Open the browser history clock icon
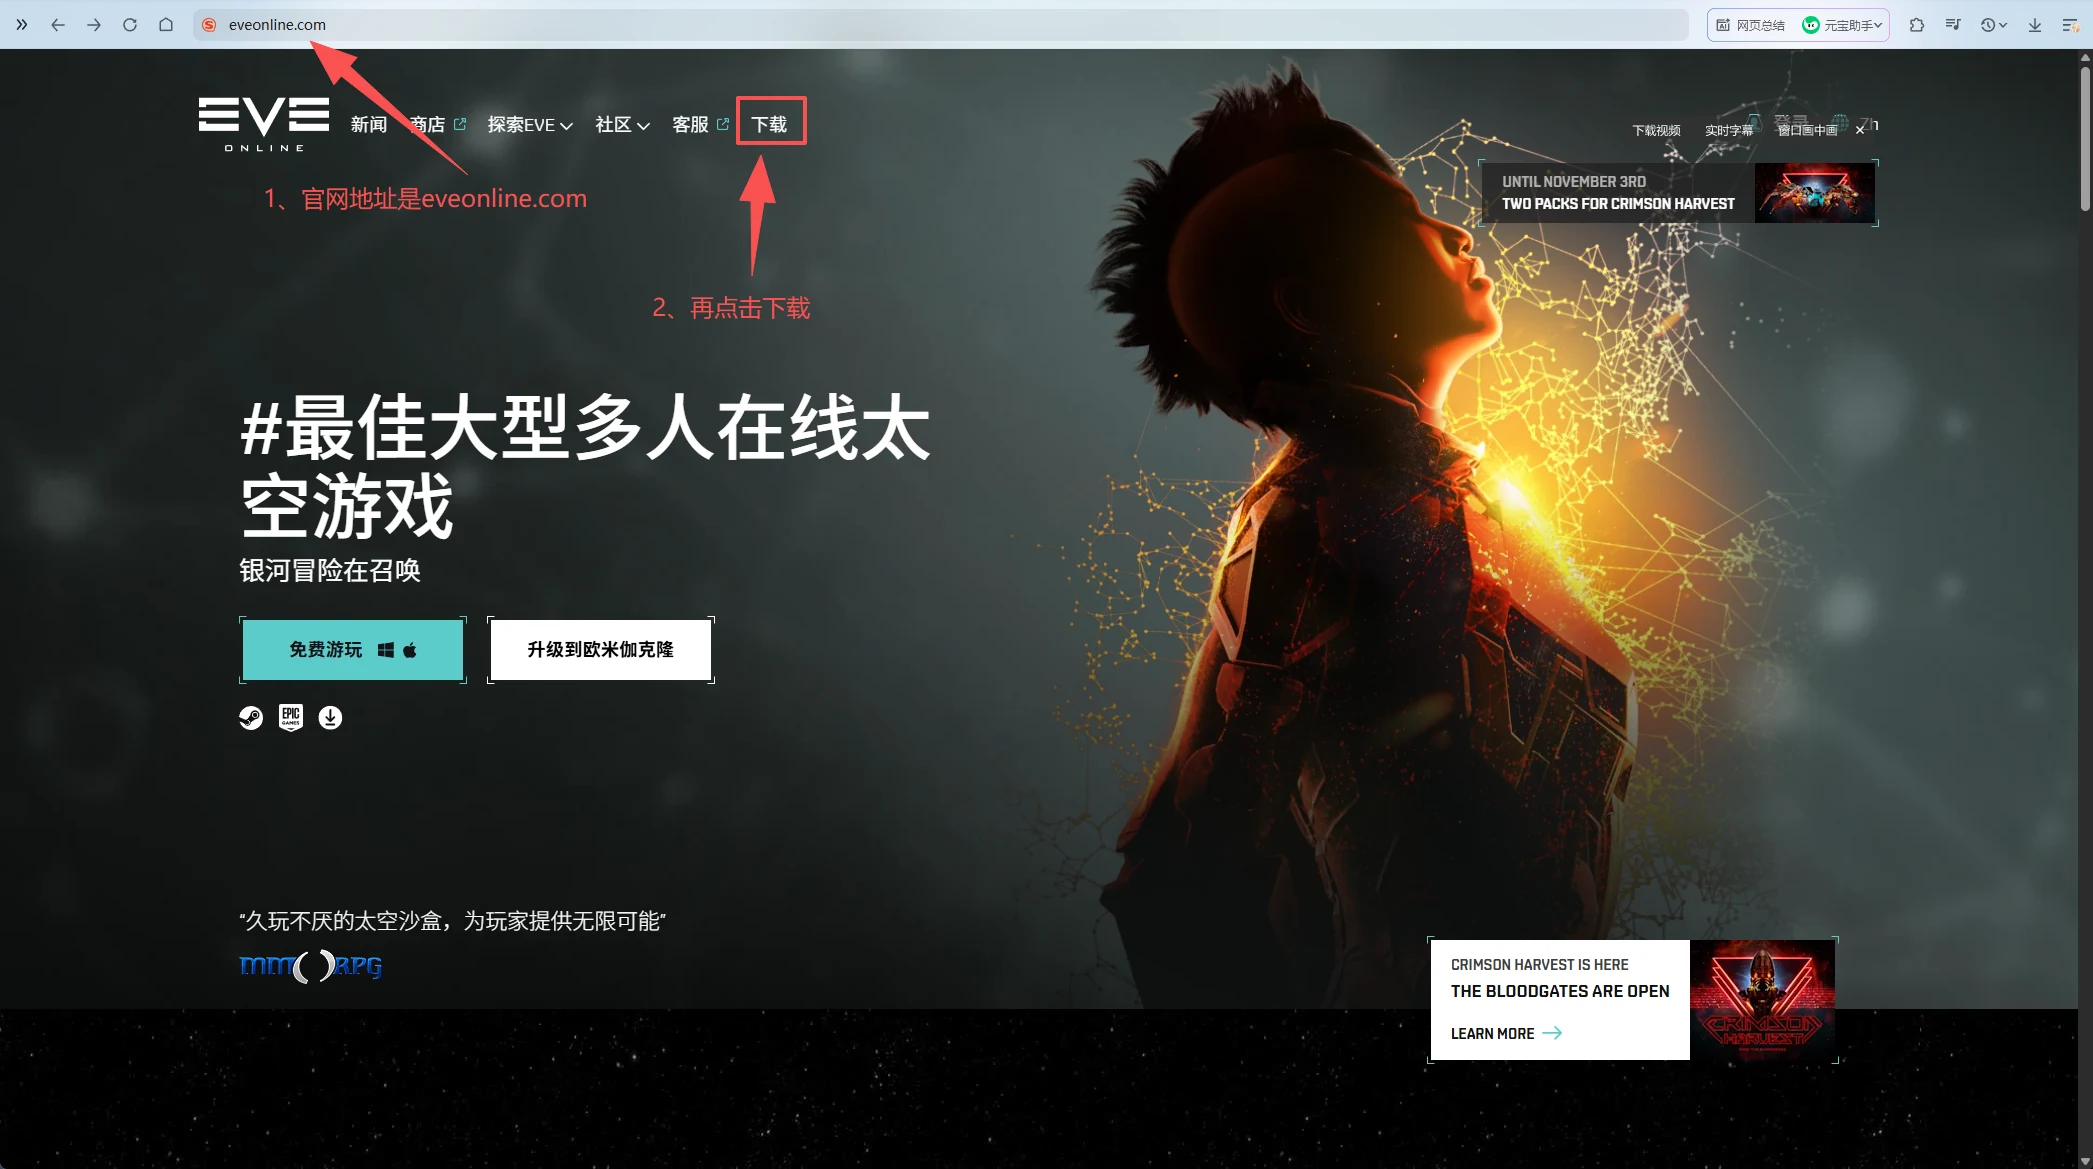Image resolution: width=2093 pixels, height=1169 pixels. point(1988,25)
